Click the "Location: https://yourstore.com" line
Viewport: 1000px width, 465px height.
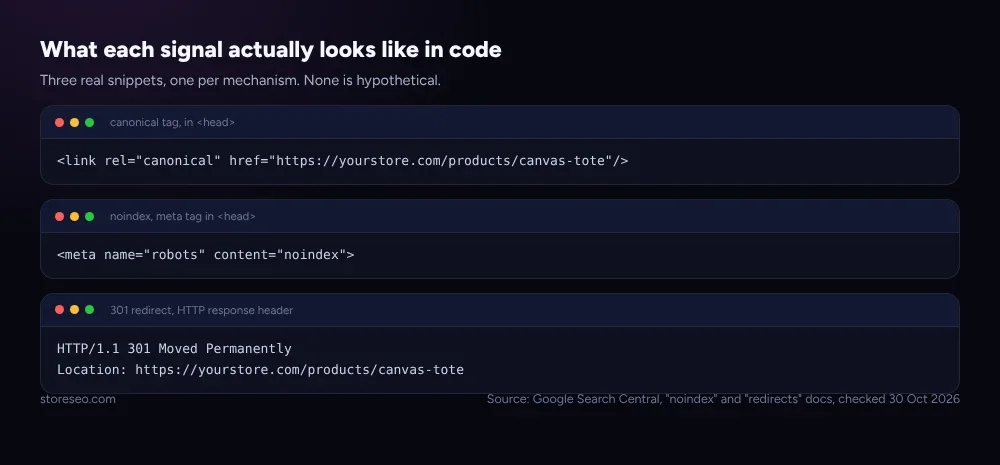(x=260, y=369)
